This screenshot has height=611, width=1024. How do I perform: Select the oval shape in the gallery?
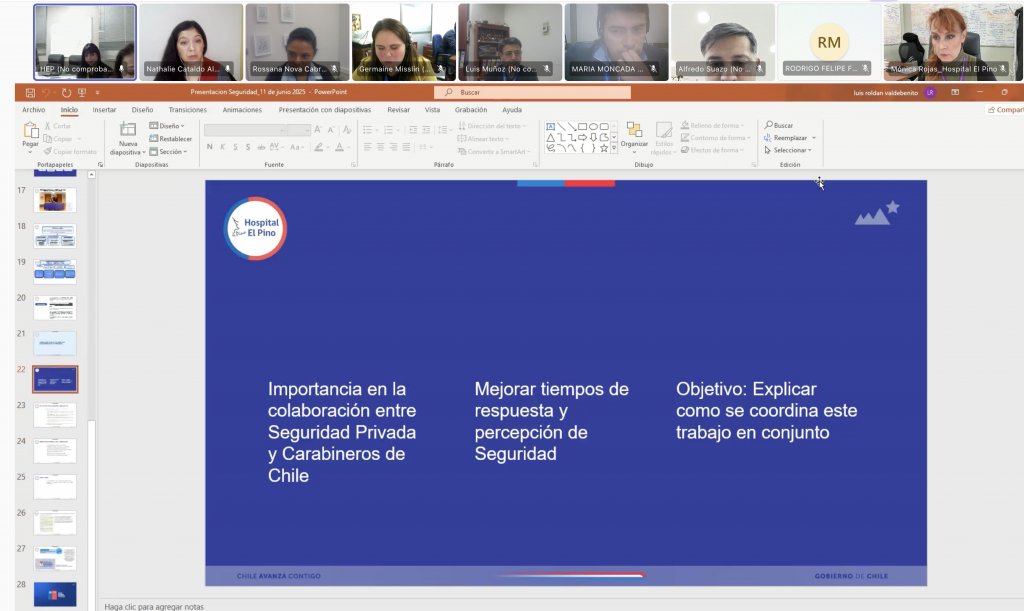coord(594,127)
